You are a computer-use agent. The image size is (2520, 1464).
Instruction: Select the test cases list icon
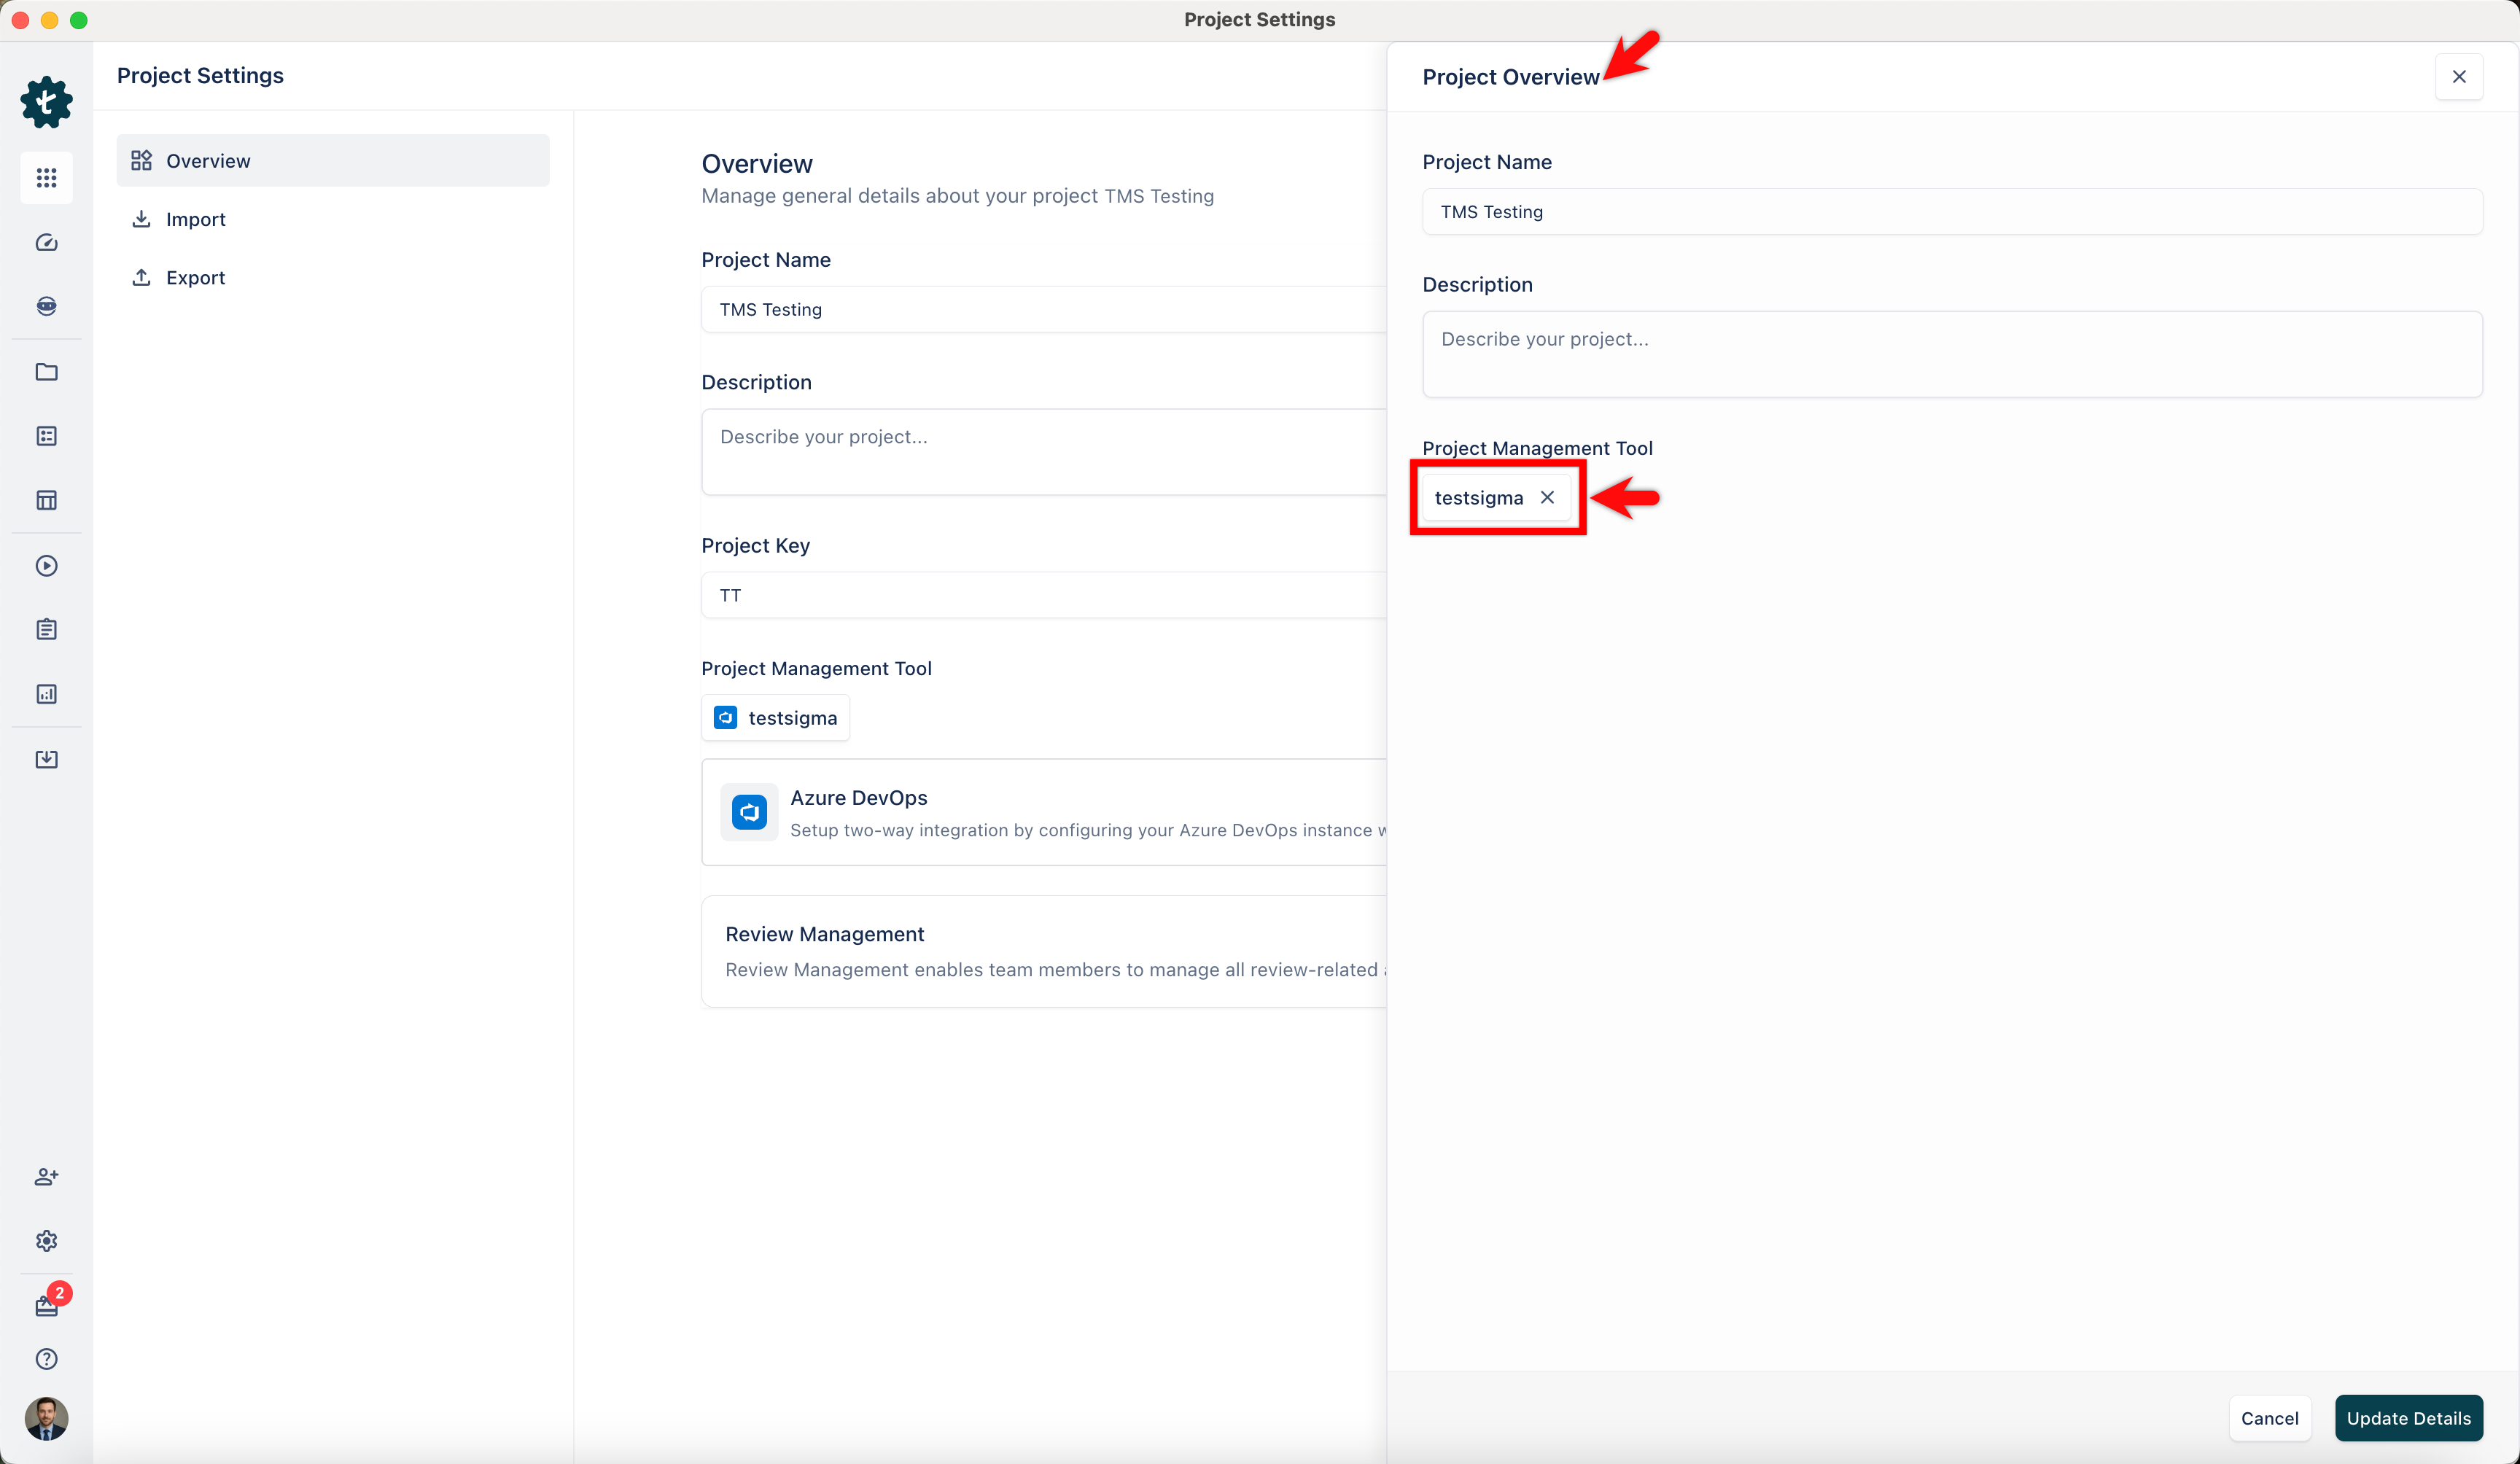pyautogui.click(x=46, y=436)
